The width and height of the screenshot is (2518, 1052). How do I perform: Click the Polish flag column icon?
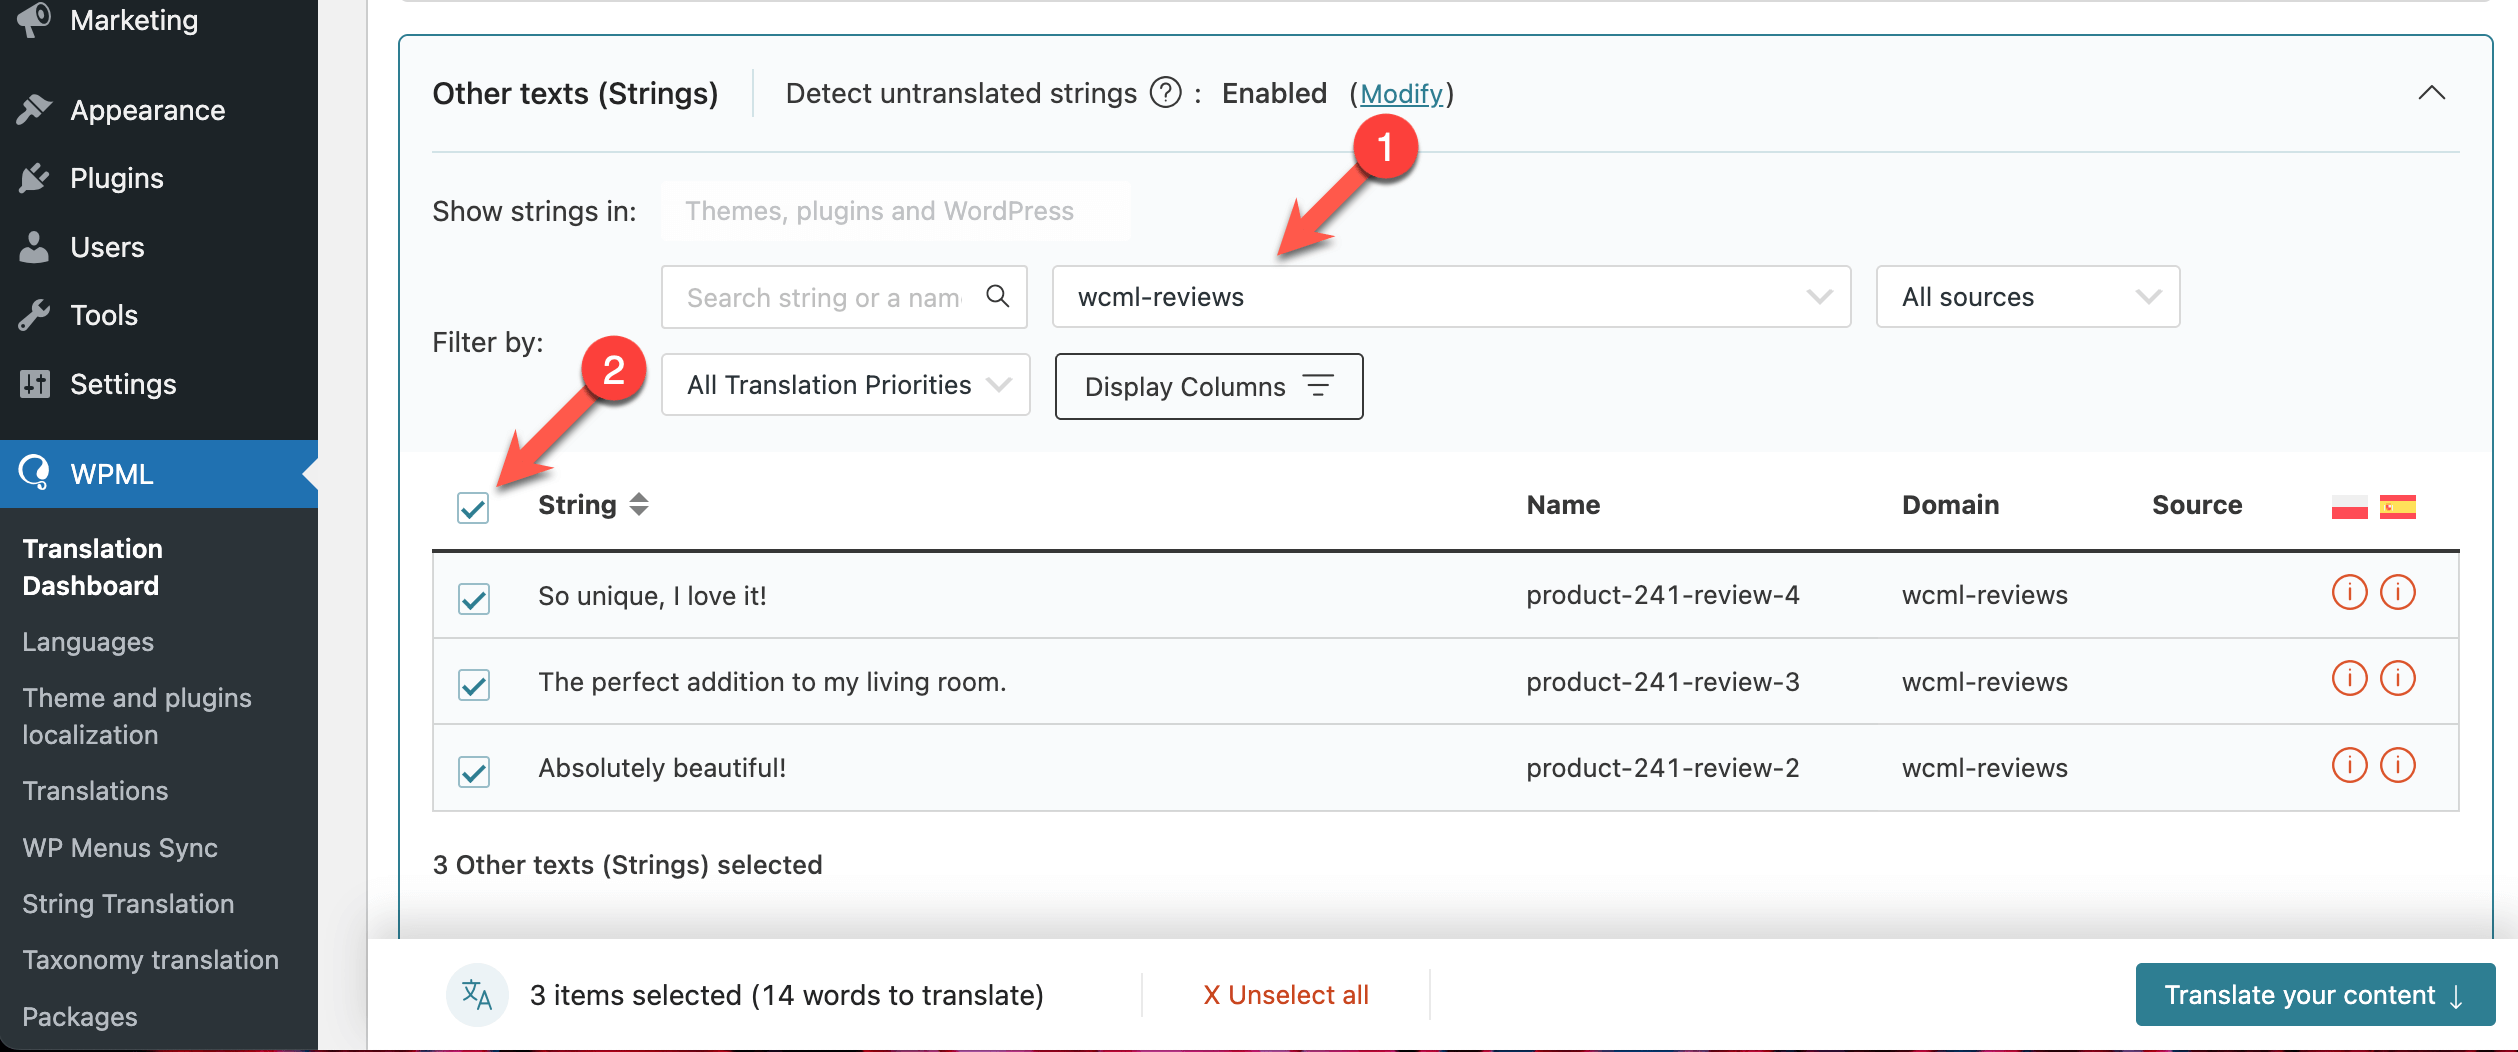point(2349,507)
